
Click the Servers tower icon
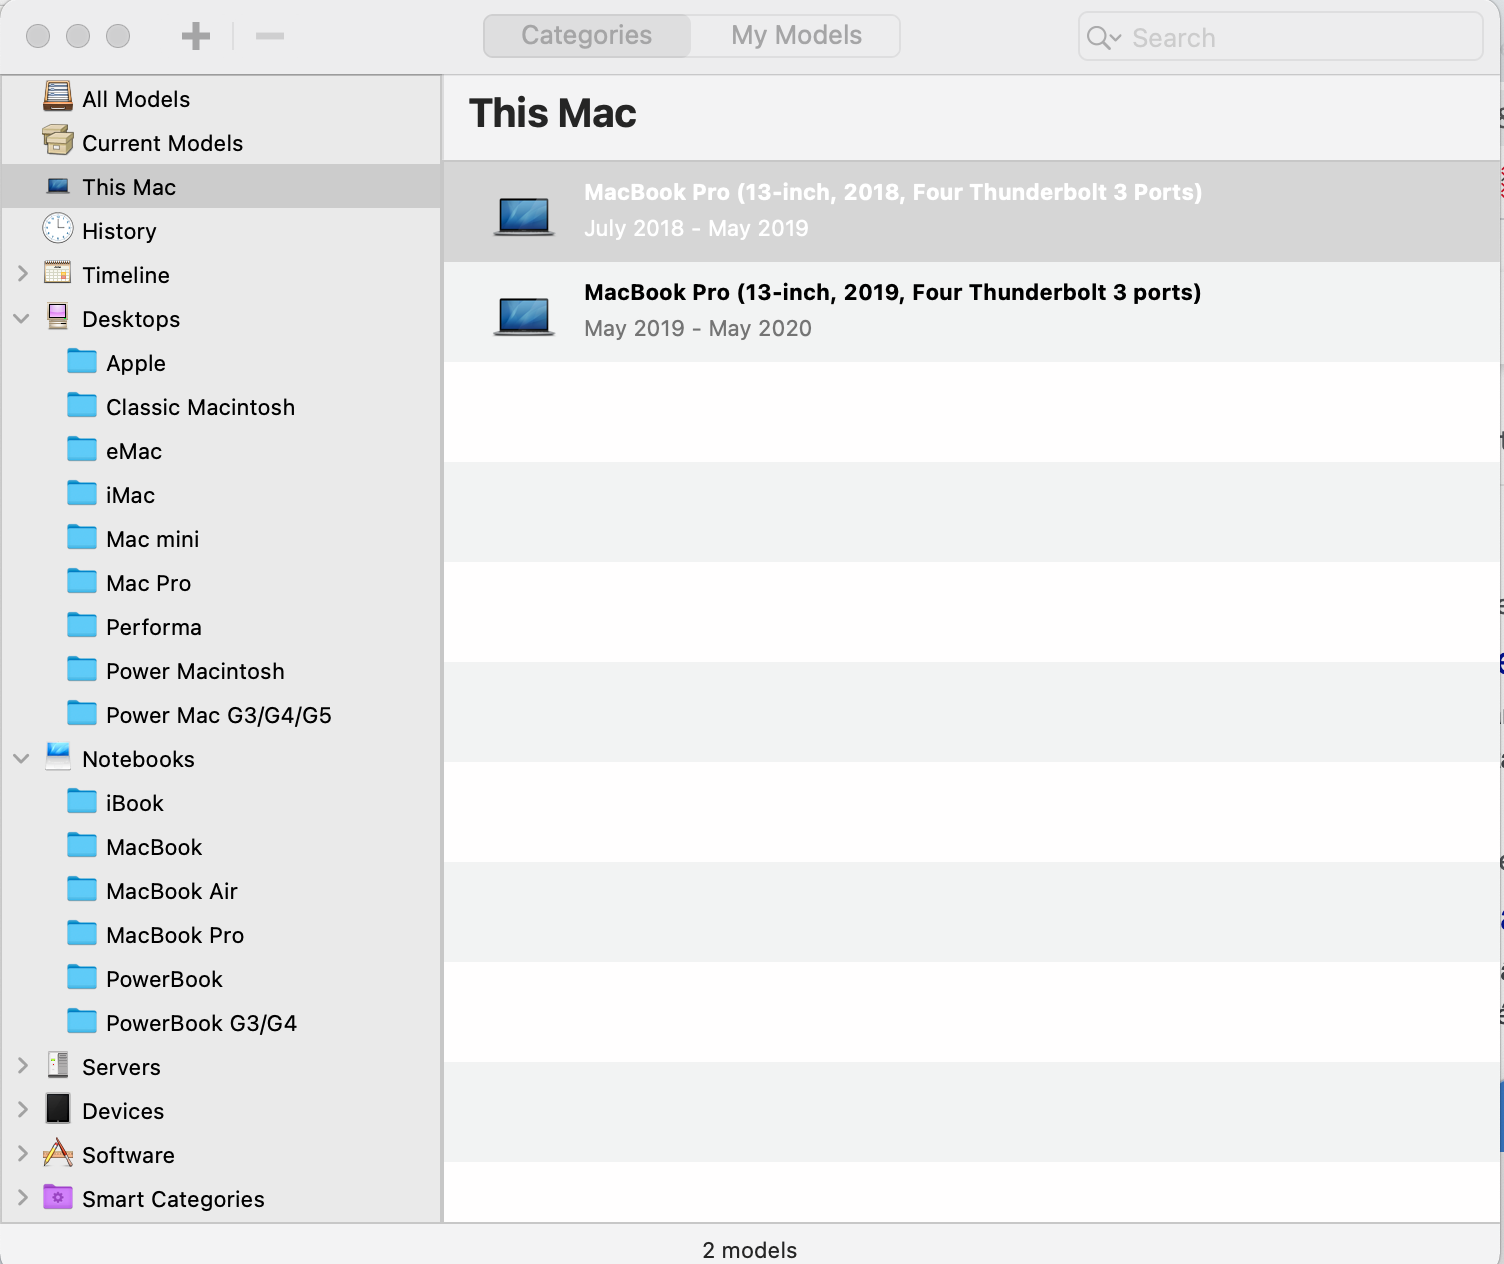tap(58, 1066)
